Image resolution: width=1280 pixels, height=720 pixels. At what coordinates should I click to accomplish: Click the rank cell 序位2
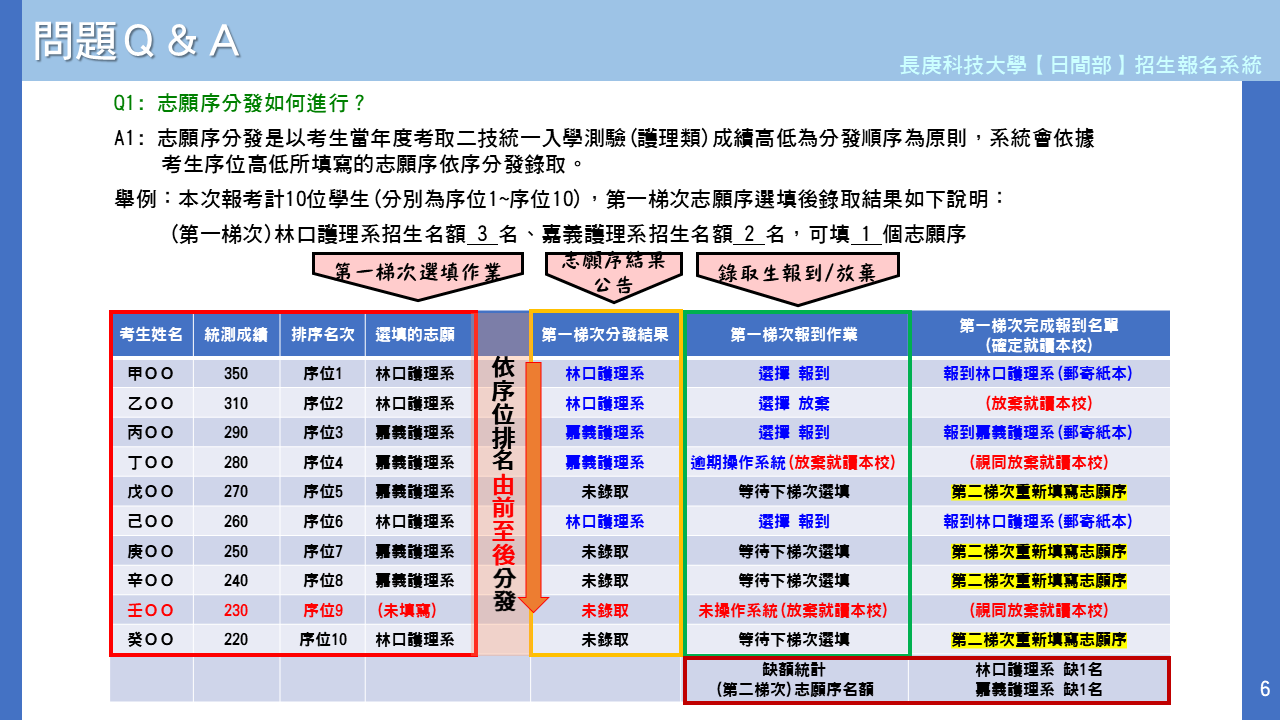point(322,404)
